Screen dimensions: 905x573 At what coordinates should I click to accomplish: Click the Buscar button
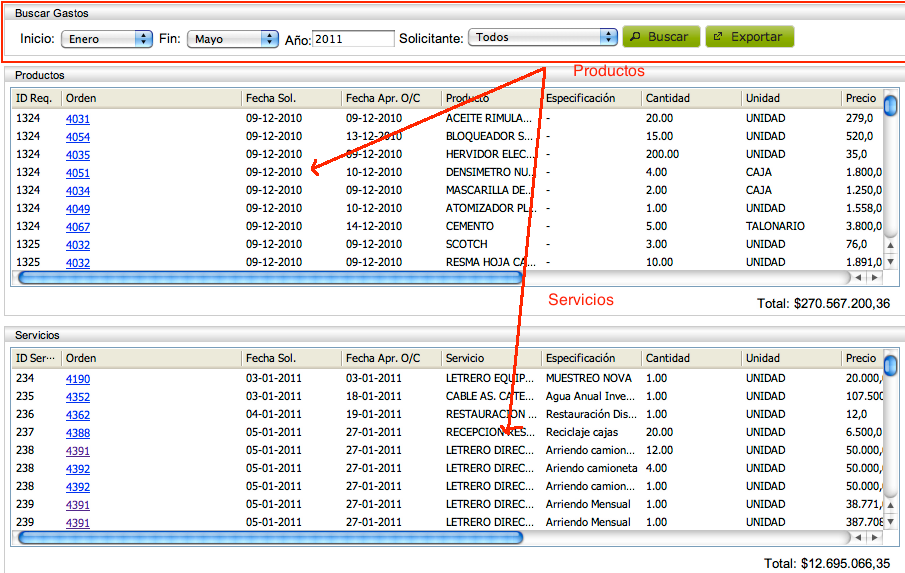[x=661, y=36]
